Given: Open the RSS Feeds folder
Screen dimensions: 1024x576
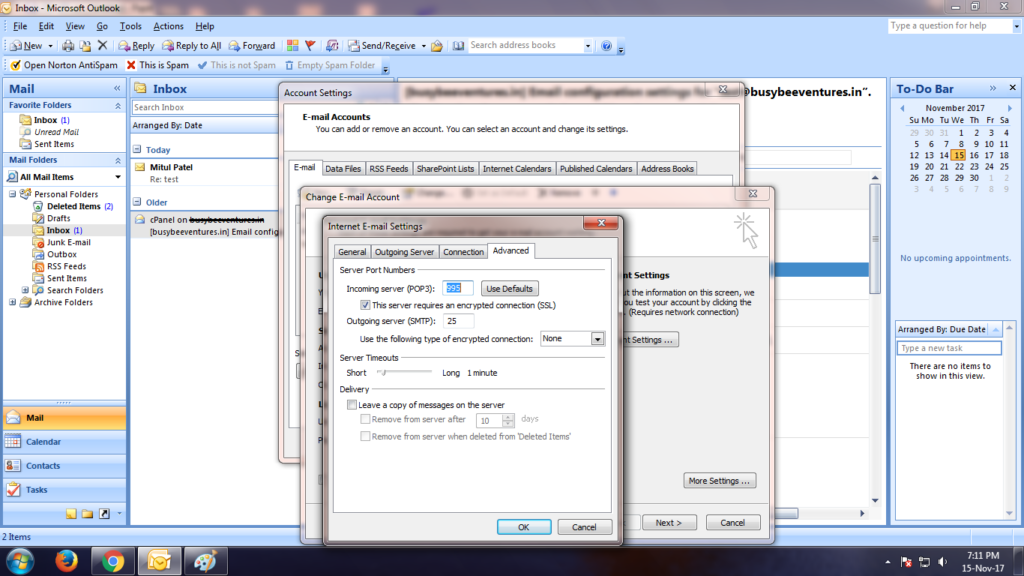Looking at the screenshot, I should click(66, 266).
